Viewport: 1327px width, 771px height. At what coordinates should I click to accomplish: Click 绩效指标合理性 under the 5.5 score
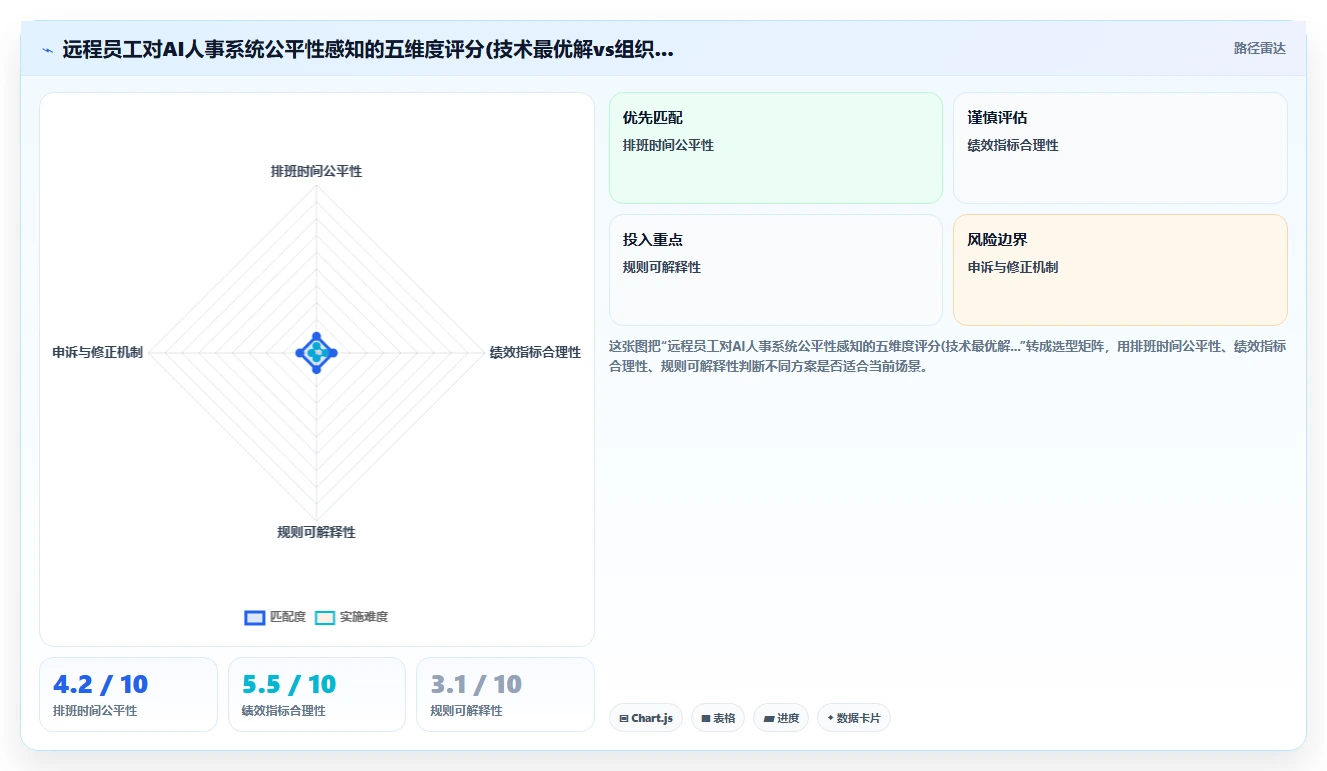pyautogui.click(x=284, y=711)
